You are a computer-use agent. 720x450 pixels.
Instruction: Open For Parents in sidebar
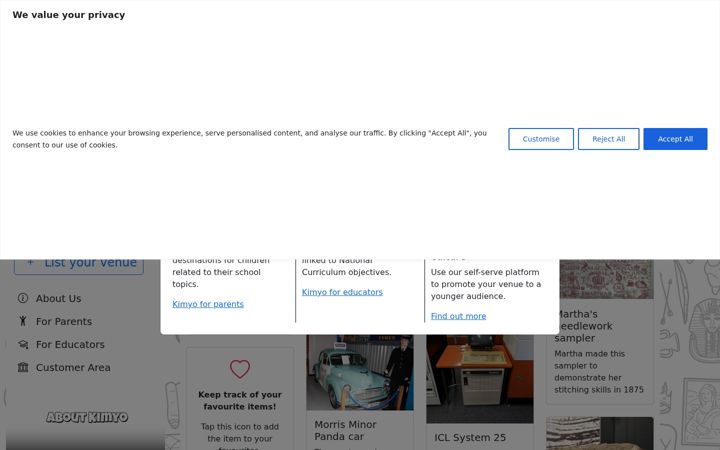tap(64, 321)
